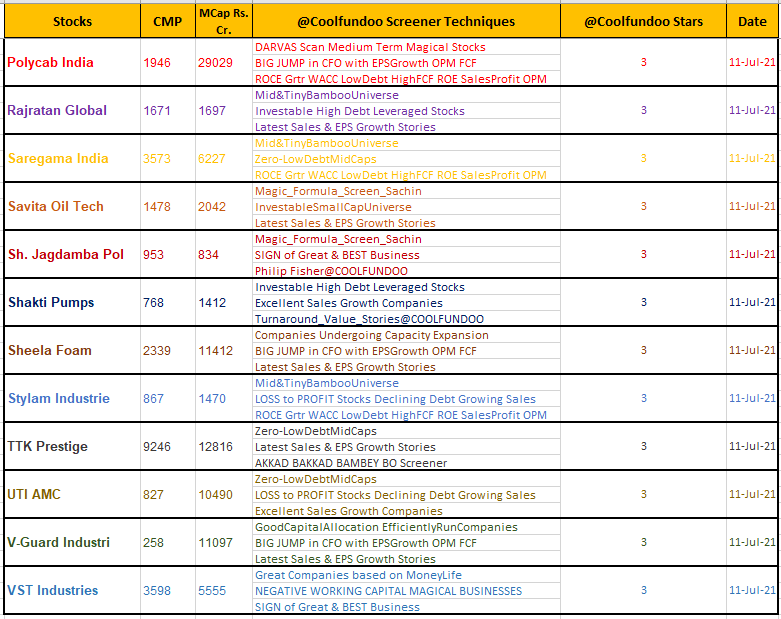
Task: Click Rajratan's Investable High Debt Leveraged Stocks
Action: [406, 111]
